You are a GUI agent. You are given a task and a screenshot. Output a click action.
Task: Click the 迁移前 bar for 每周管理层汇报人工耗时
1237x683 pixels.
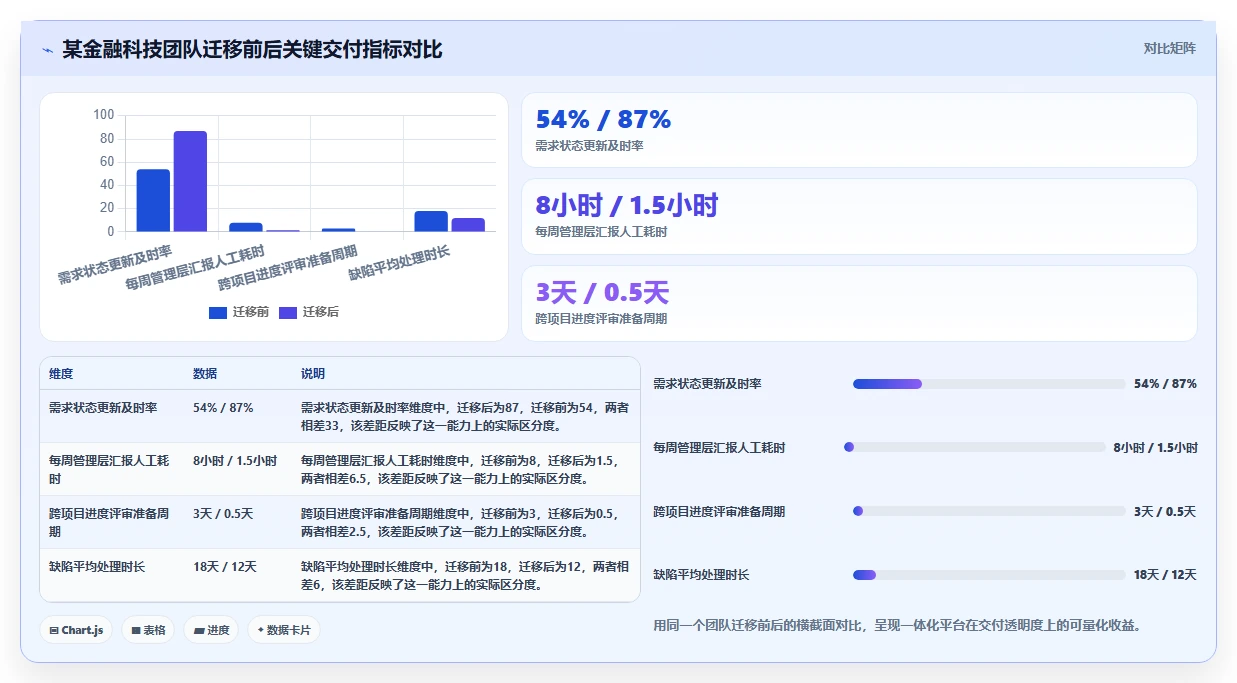(246, 227)
